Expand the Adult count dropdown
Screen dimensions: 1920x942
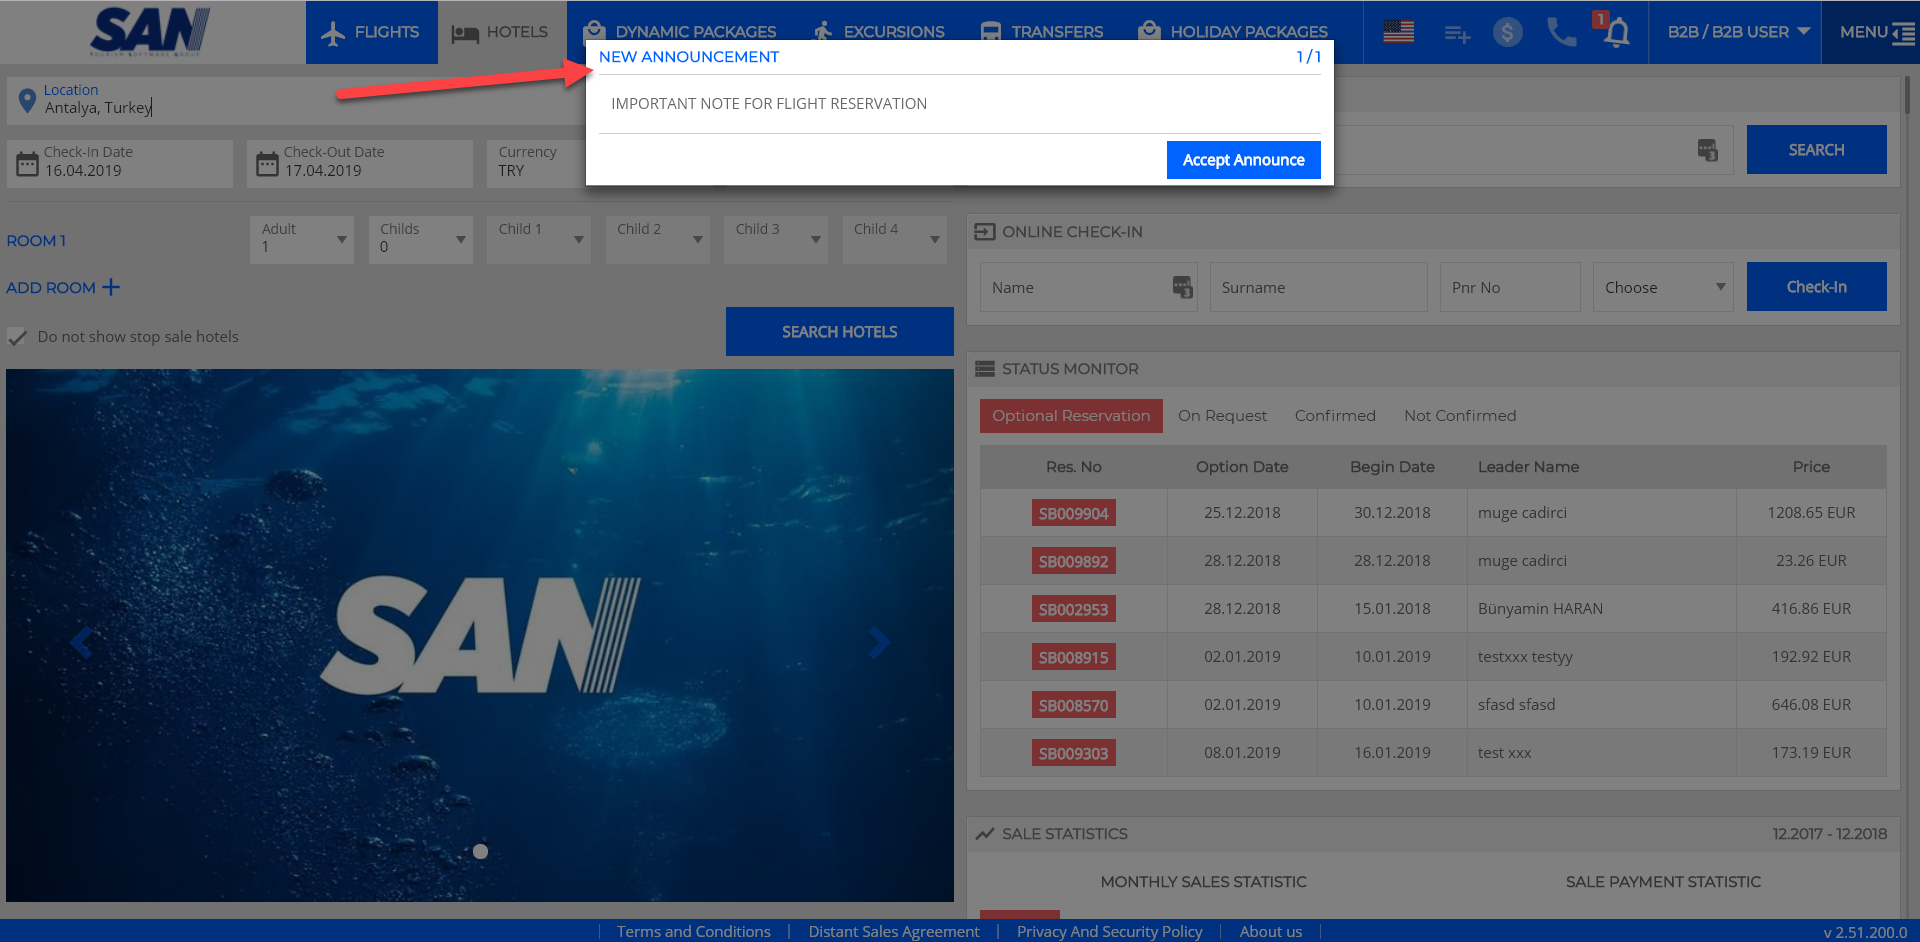(x=302, y=240)
